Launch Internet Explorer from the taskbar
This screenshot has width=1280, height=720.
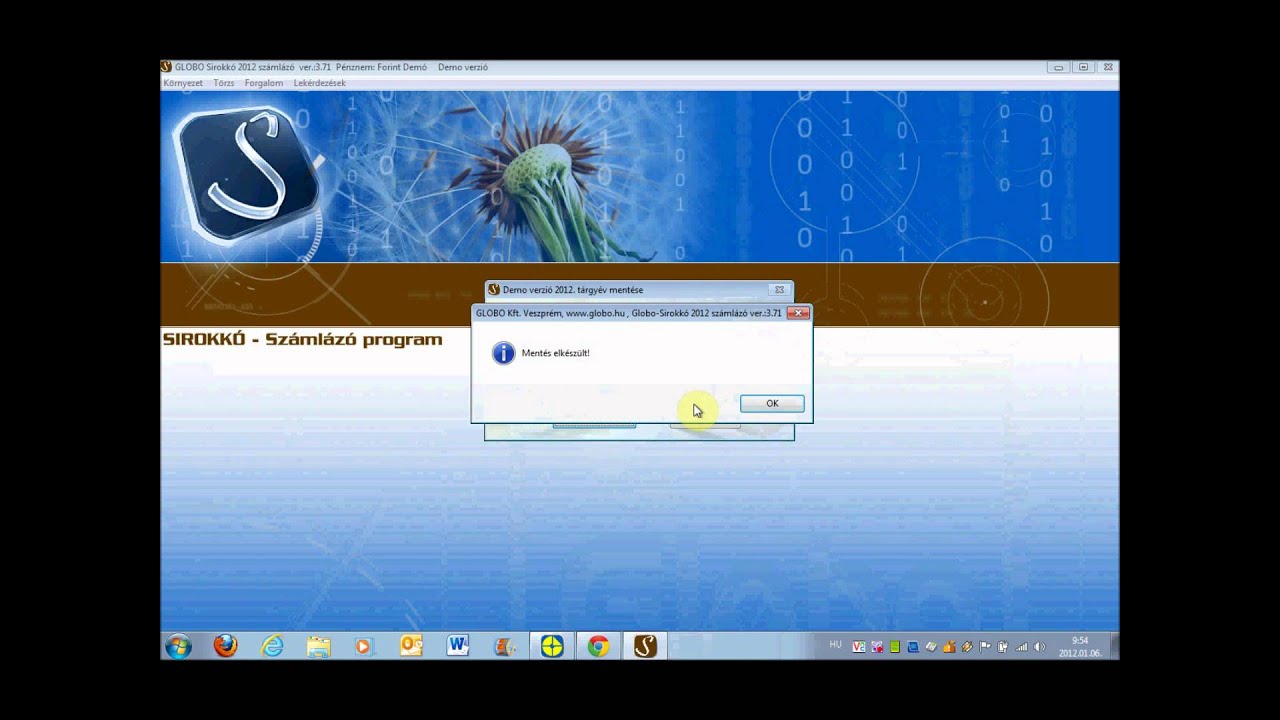coord(272,646)
